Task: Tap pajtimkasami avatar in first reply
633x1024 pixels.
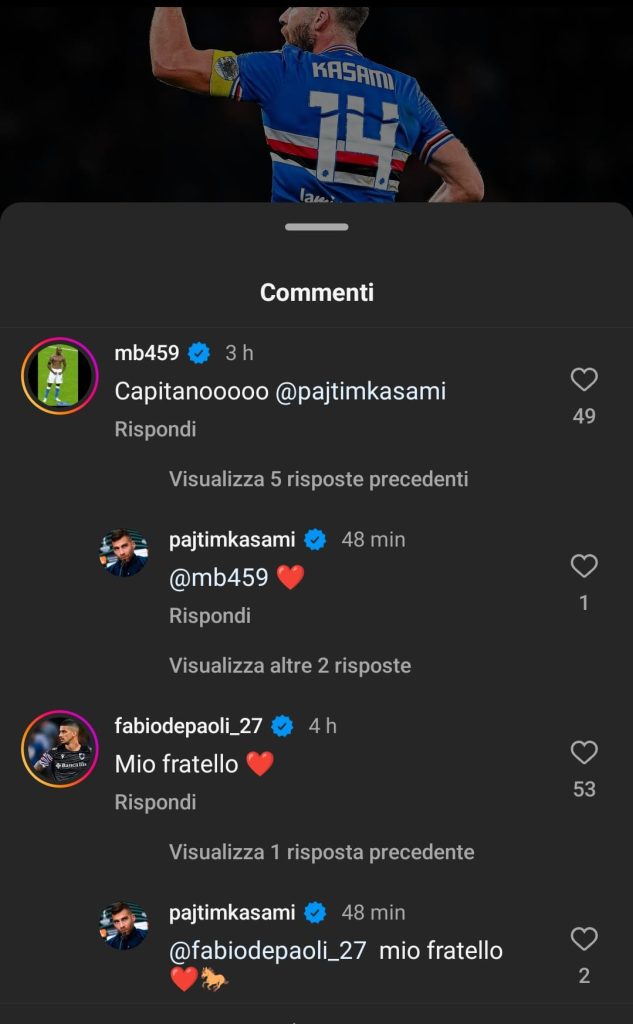Action: (124, 553)
